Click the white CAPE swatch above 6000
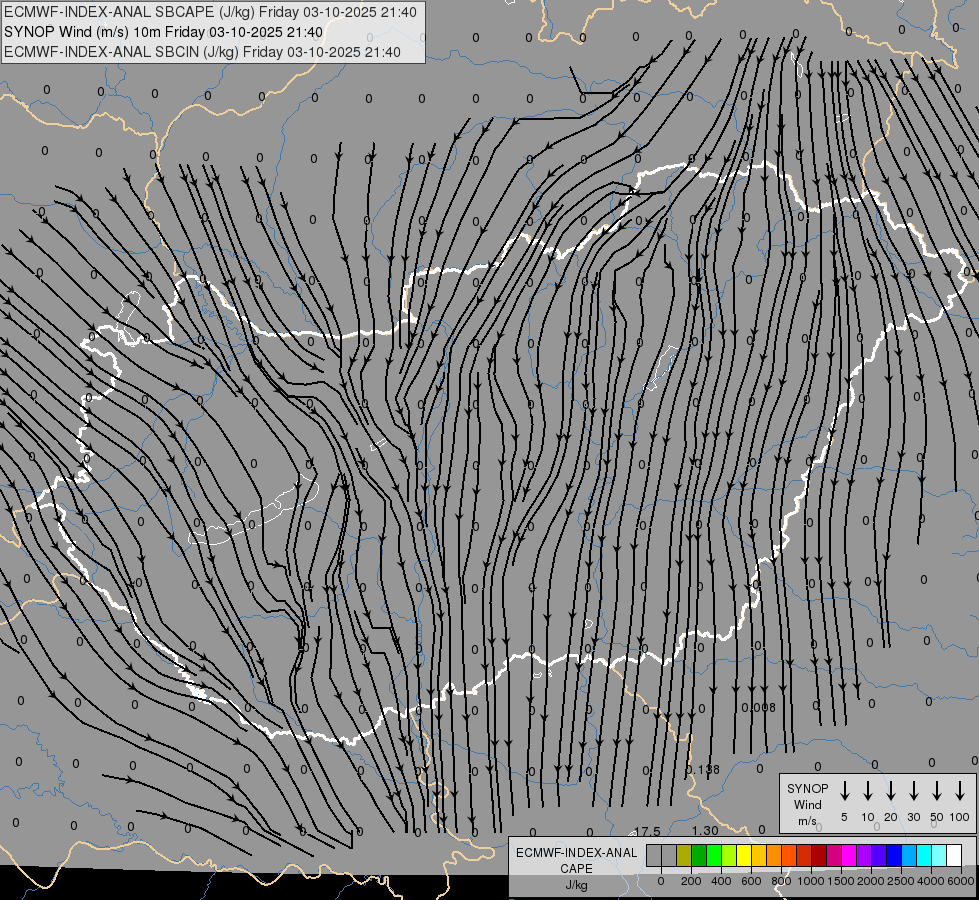Screen dimensions: 979x900 [x=954, y=855]
